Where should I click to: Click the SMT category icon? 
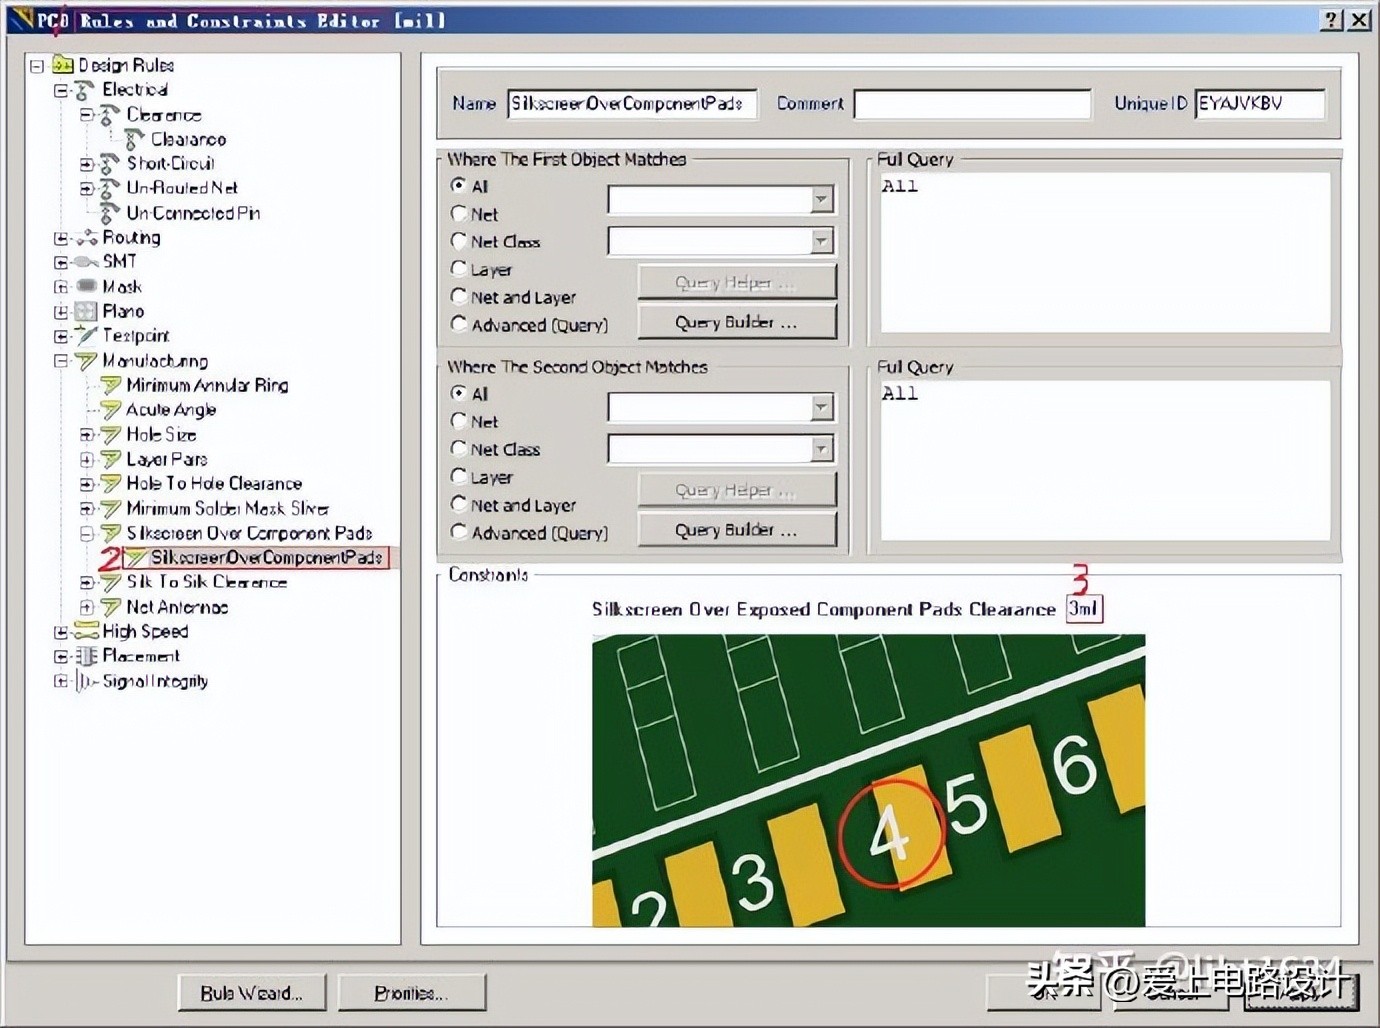click(87, 262)
